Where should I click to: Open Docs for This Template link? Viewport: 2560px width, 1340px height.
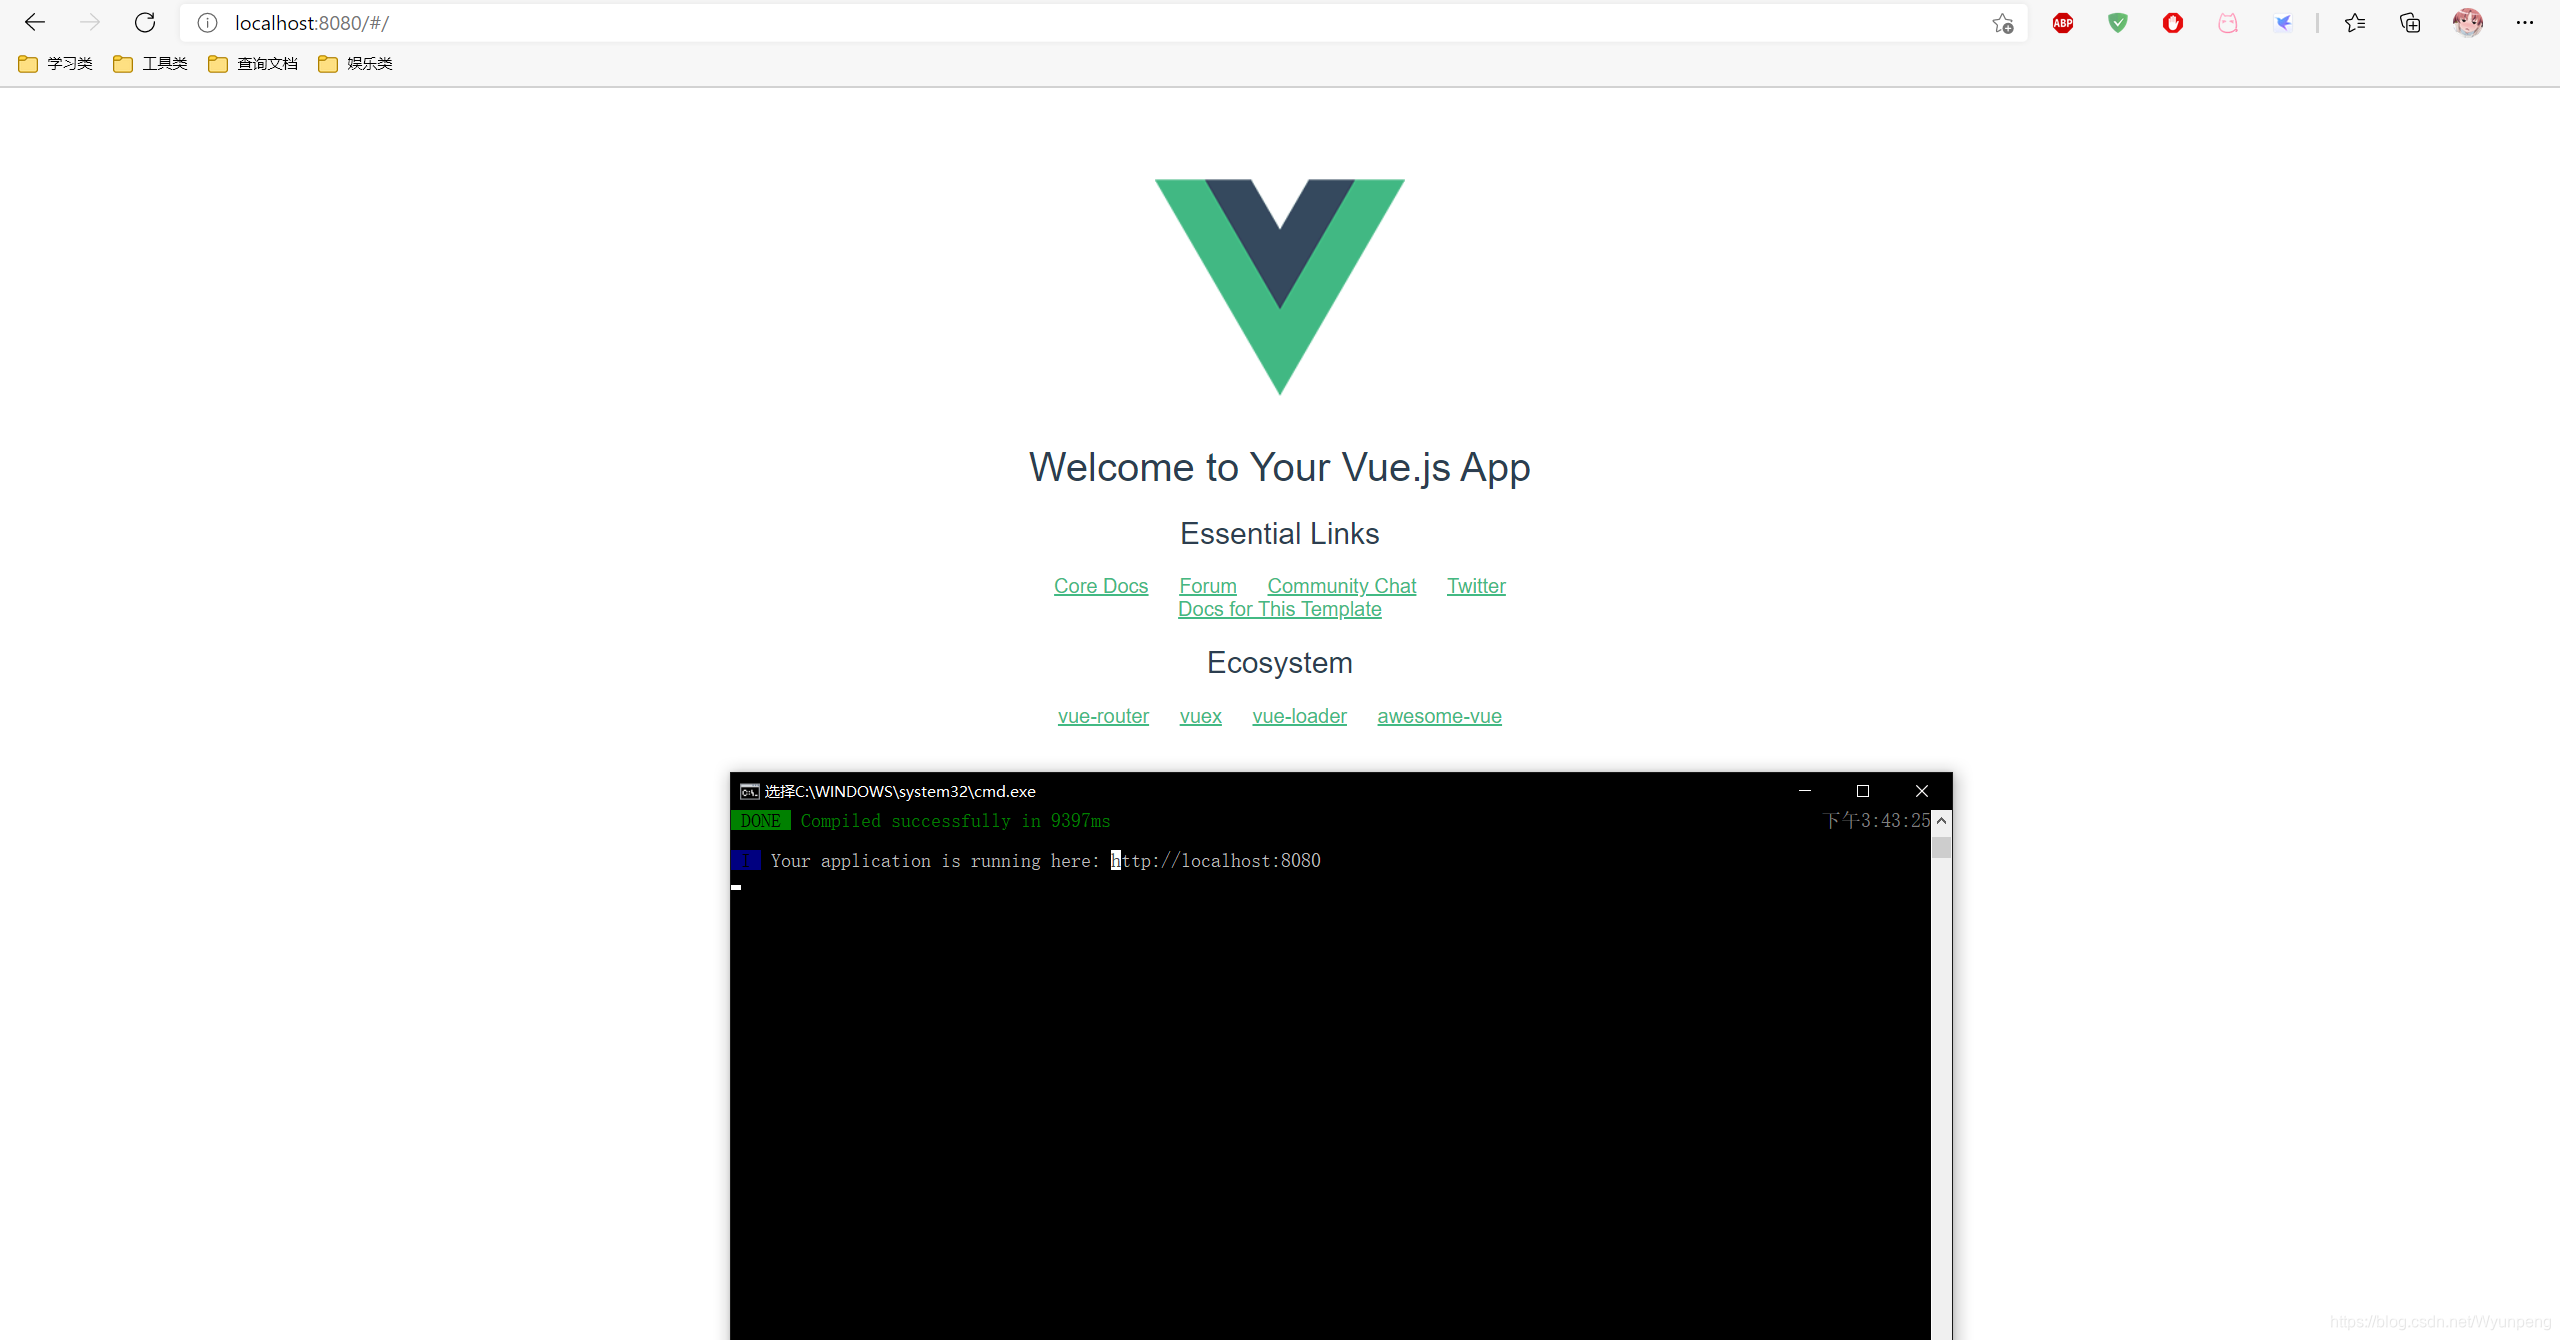1280,609
